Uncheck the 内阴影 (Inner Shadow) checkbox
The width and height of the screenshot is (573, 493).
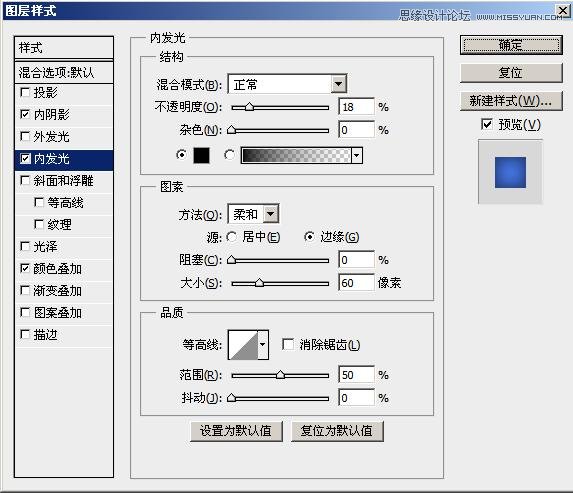pyautogui.click(x=25, y=114)
